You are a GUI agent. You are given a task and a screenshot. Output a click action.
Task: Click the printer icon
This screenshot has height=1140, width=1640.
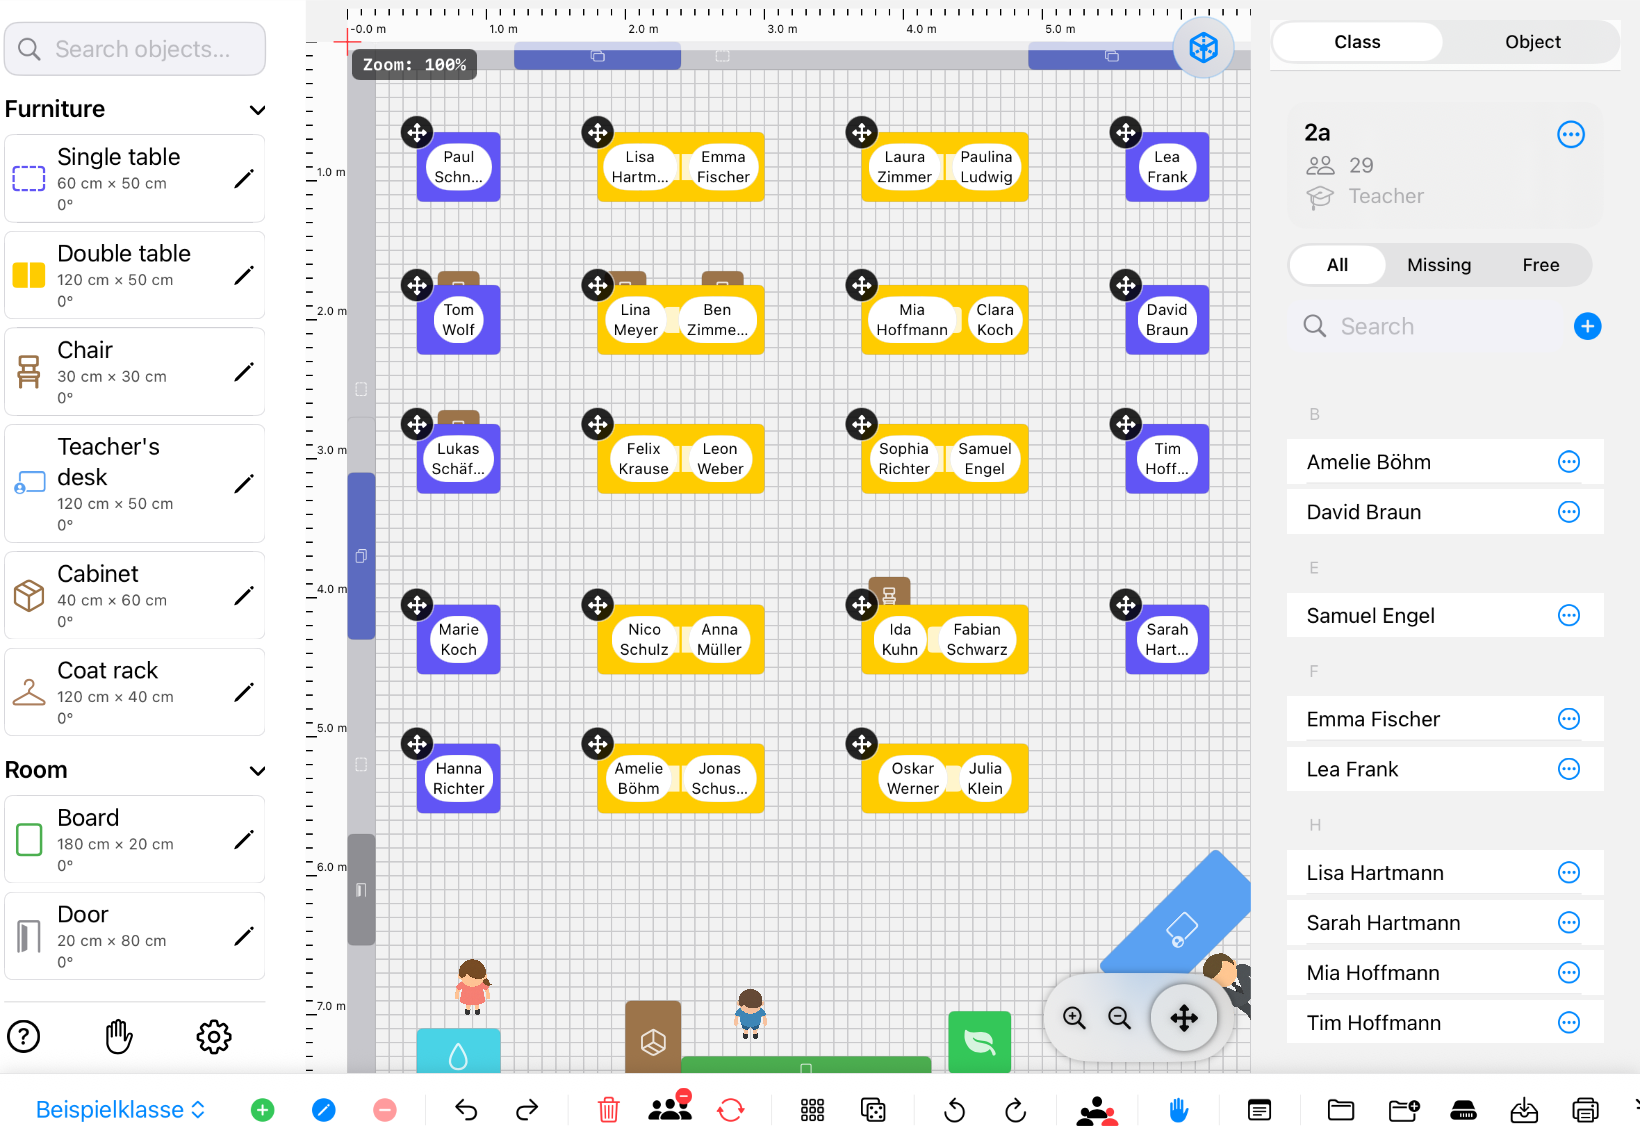[x=1585, y=1110]
